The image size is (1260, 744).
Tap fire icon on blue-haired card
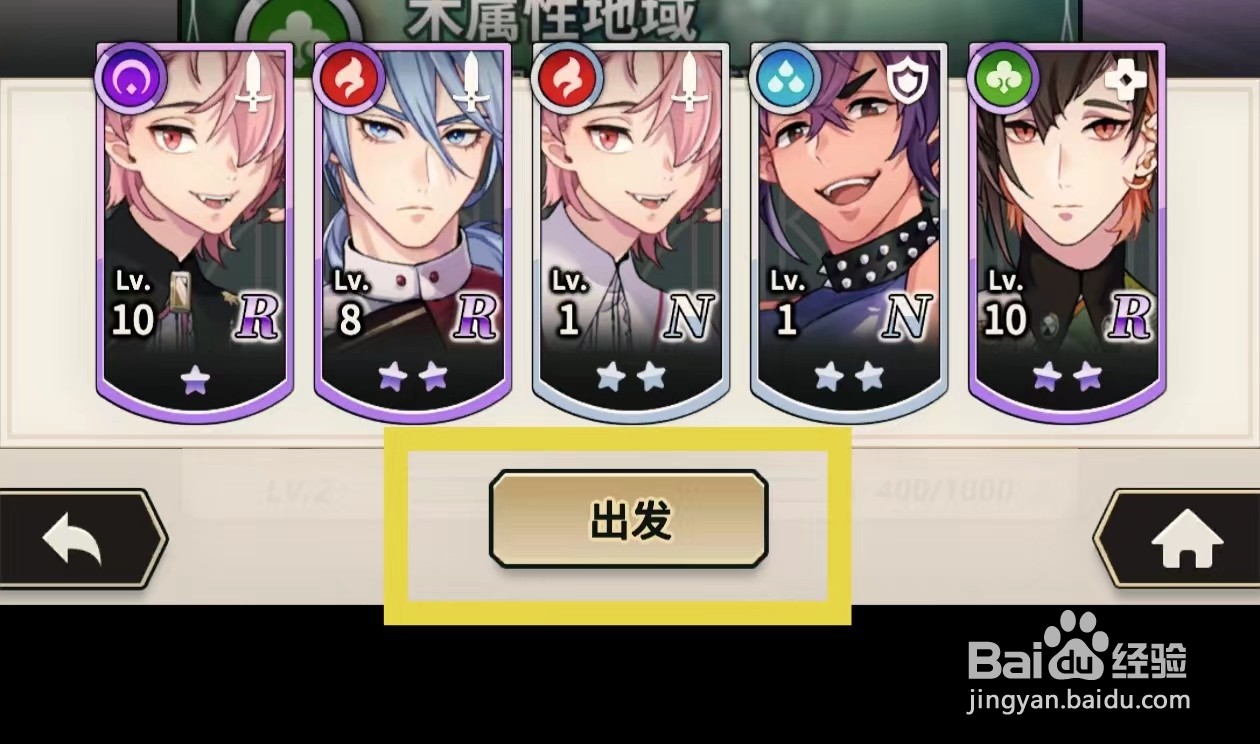[x=348, y=77]
